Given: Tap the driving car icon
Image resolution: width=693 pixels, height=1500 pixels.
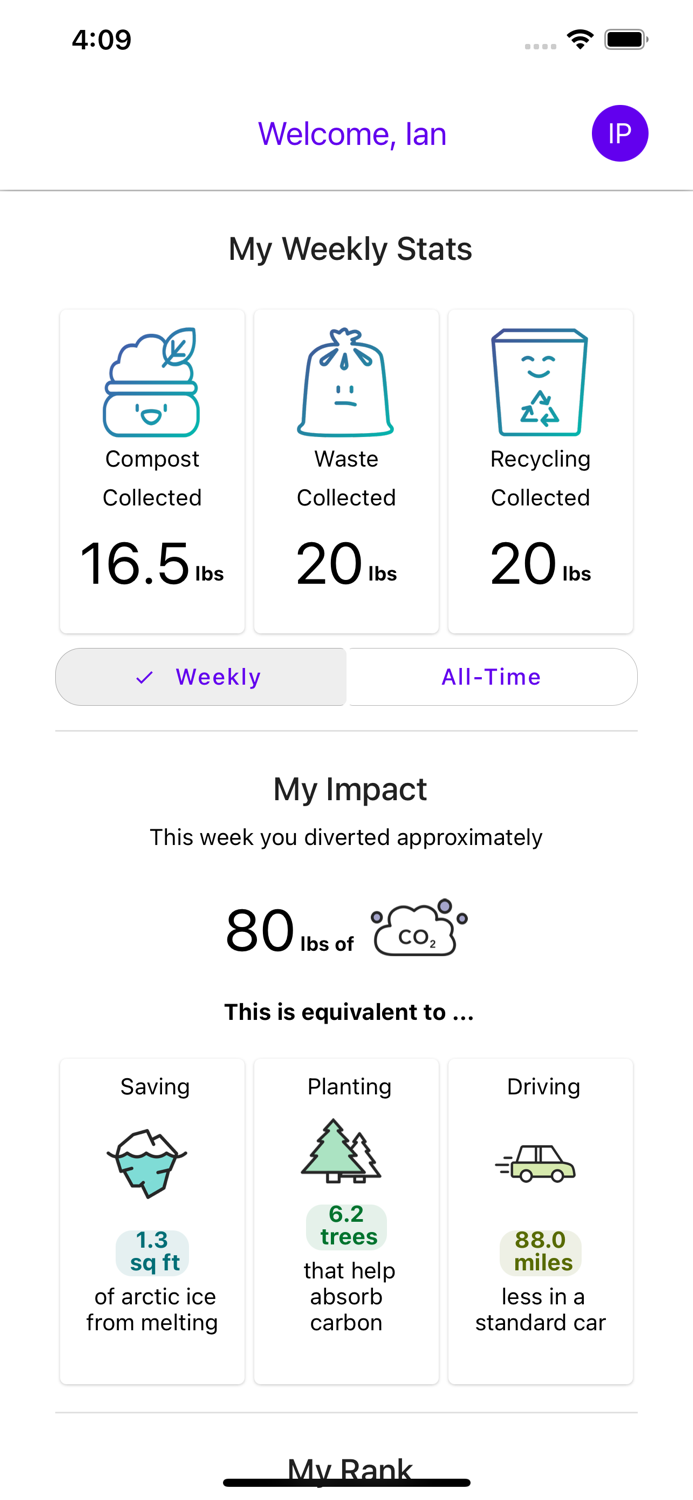Looking at the screenshot, I should coord(537,1164).
